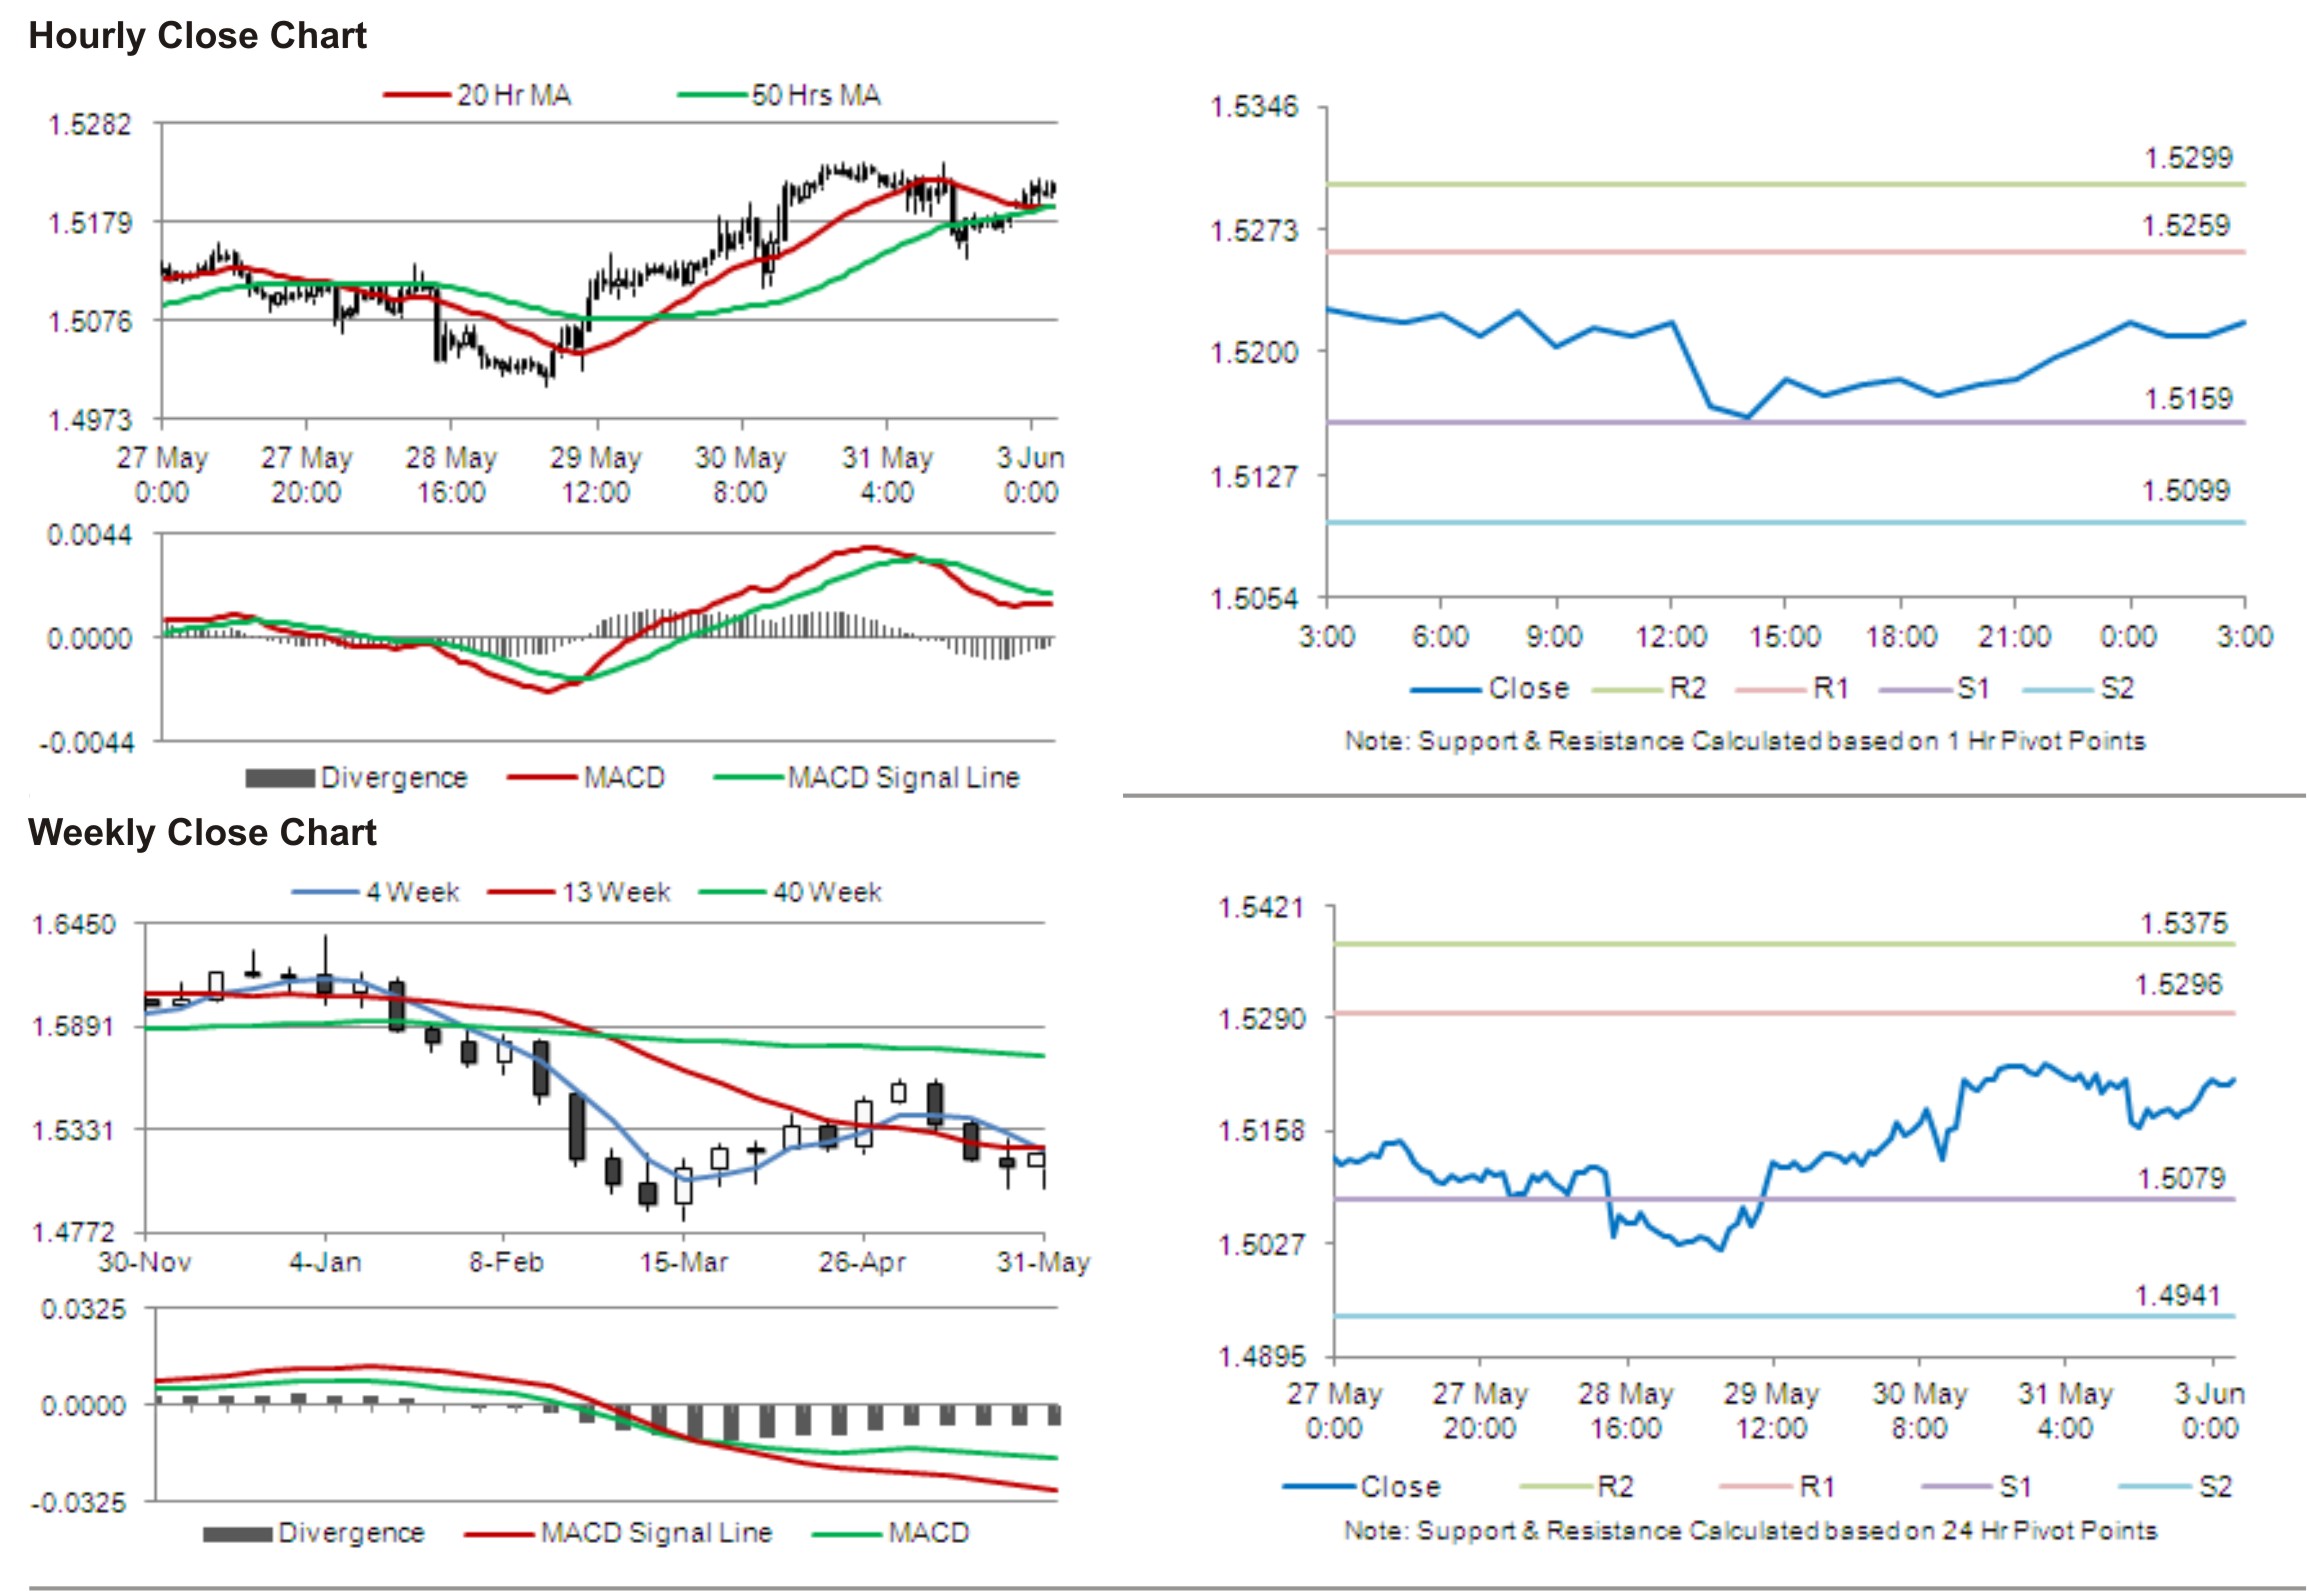
Task: Click the 'Weekly Close Chart' heading
Action: (202, 832)
